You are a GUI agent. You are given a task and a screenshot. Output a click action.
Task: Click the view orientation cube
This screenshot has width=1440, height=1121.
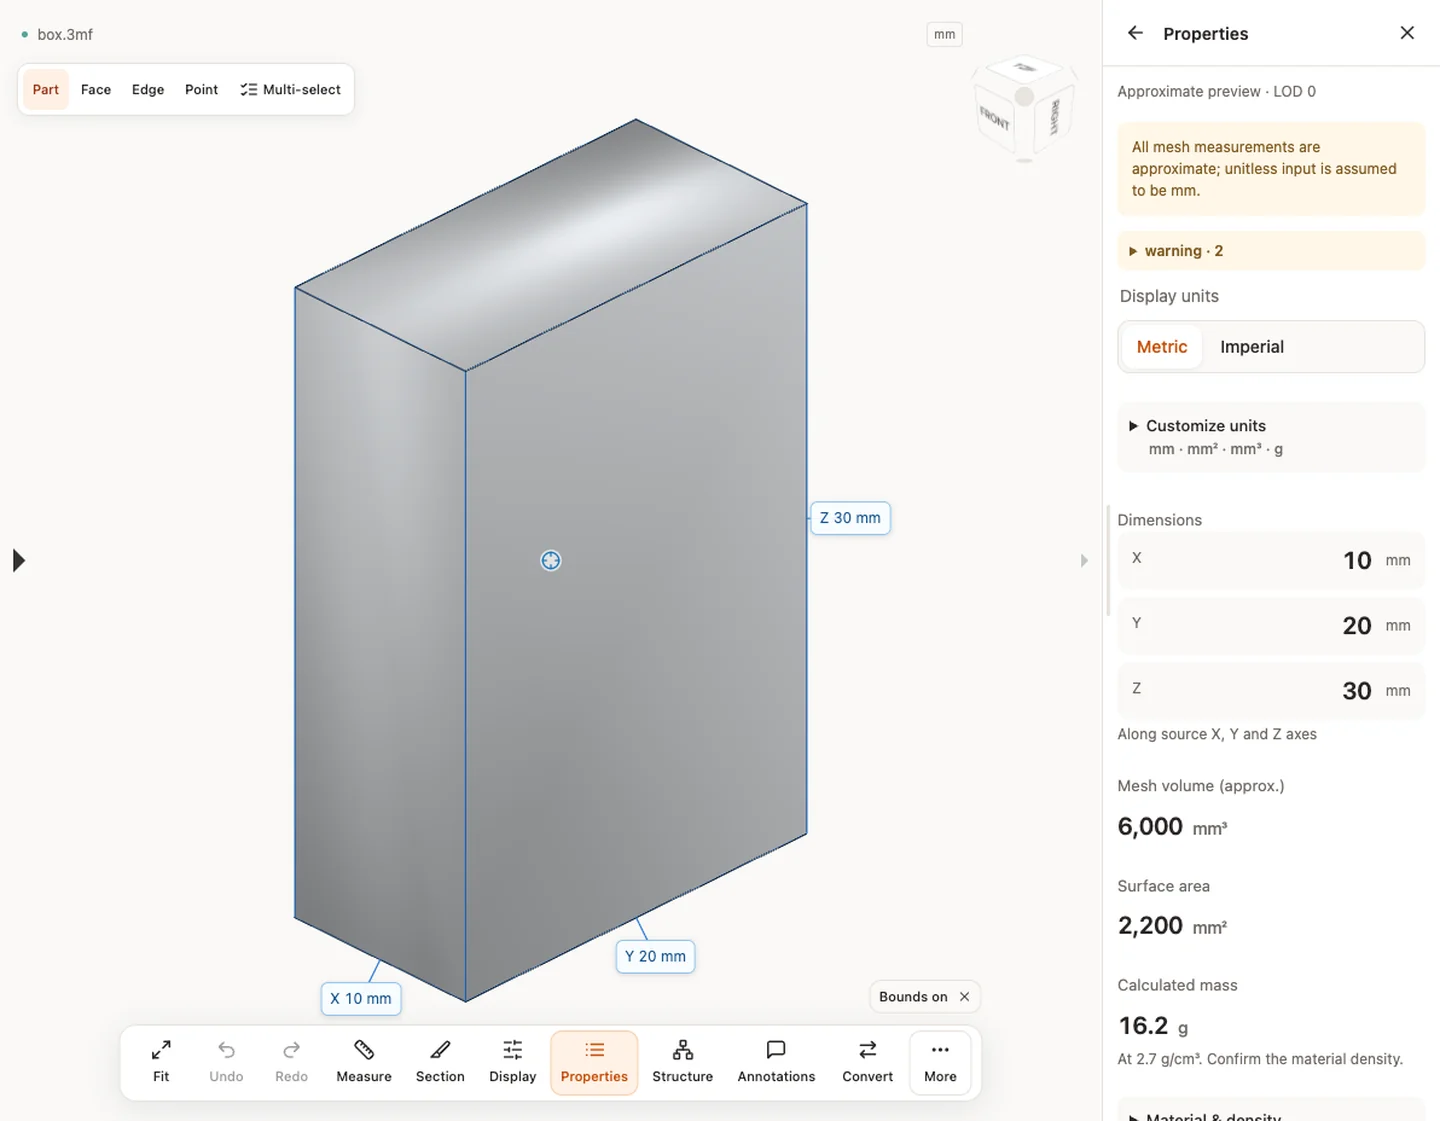1025,108
